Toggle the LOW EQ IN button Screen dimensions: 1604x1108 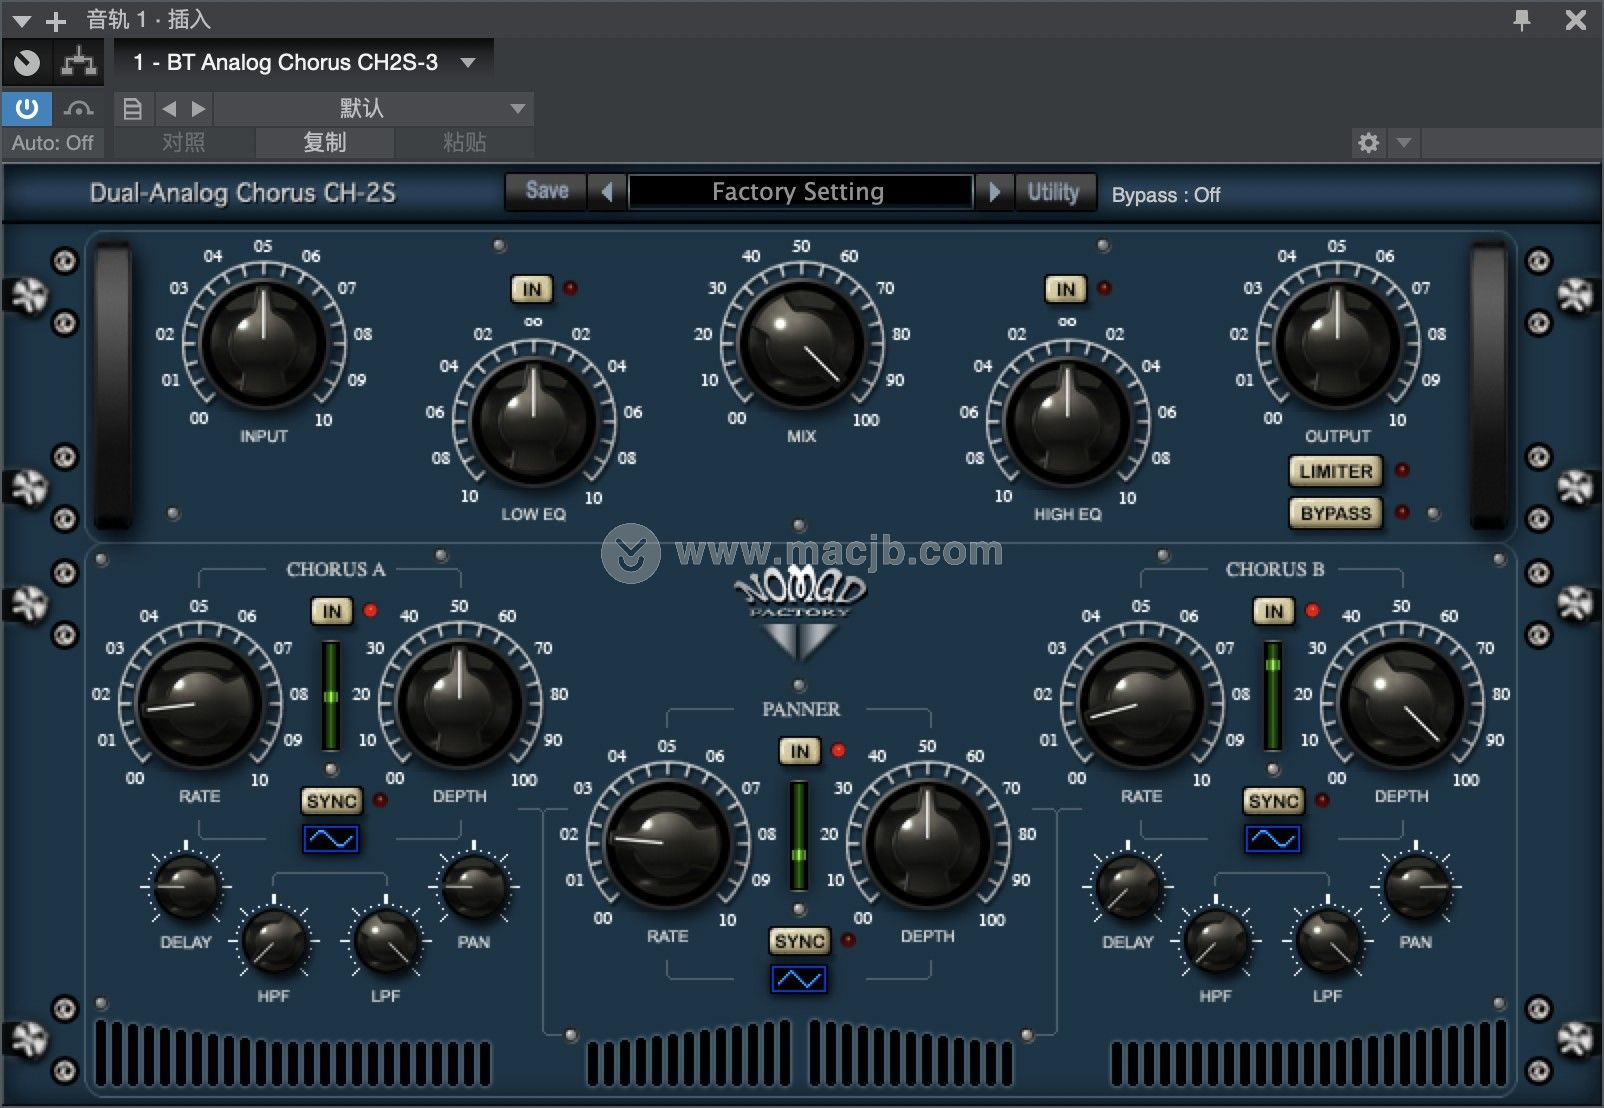point(532,289)
